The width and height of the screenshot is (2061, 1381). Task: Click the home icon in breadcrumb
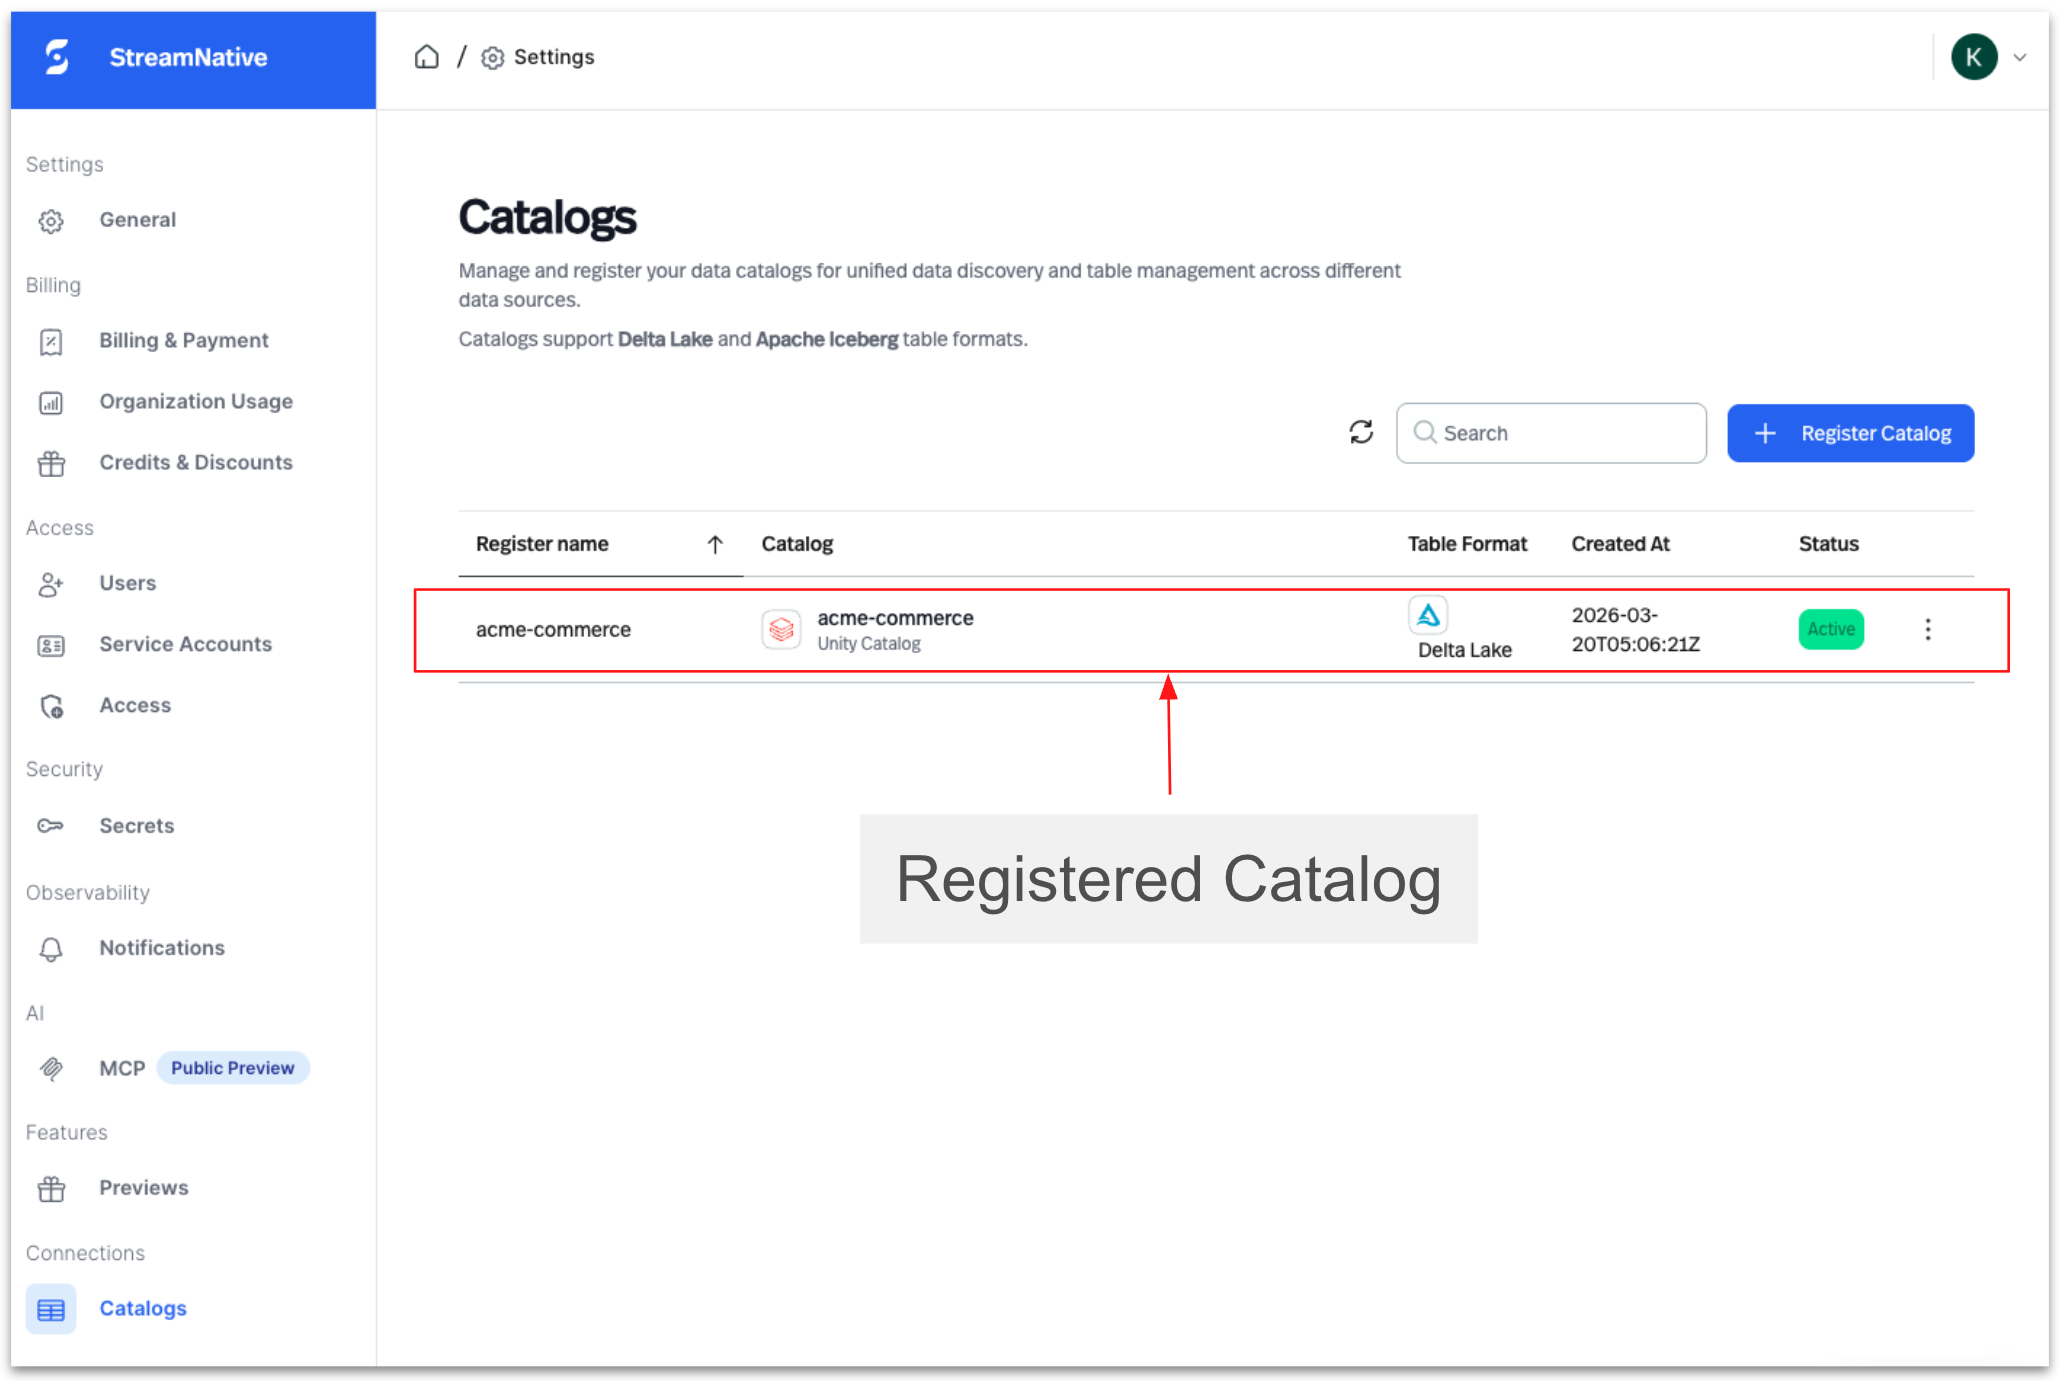(x=427, y=57)
